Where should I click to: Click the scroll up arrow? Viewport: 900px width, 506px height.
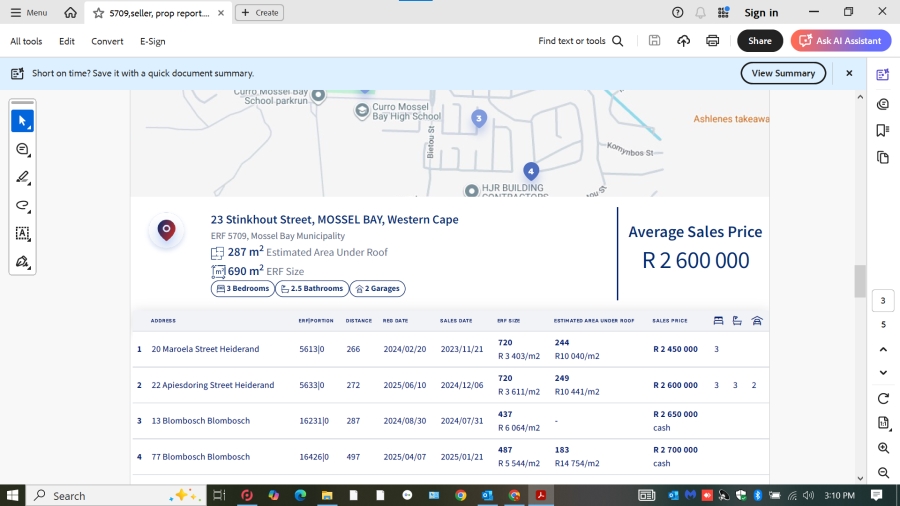point(860,97)
